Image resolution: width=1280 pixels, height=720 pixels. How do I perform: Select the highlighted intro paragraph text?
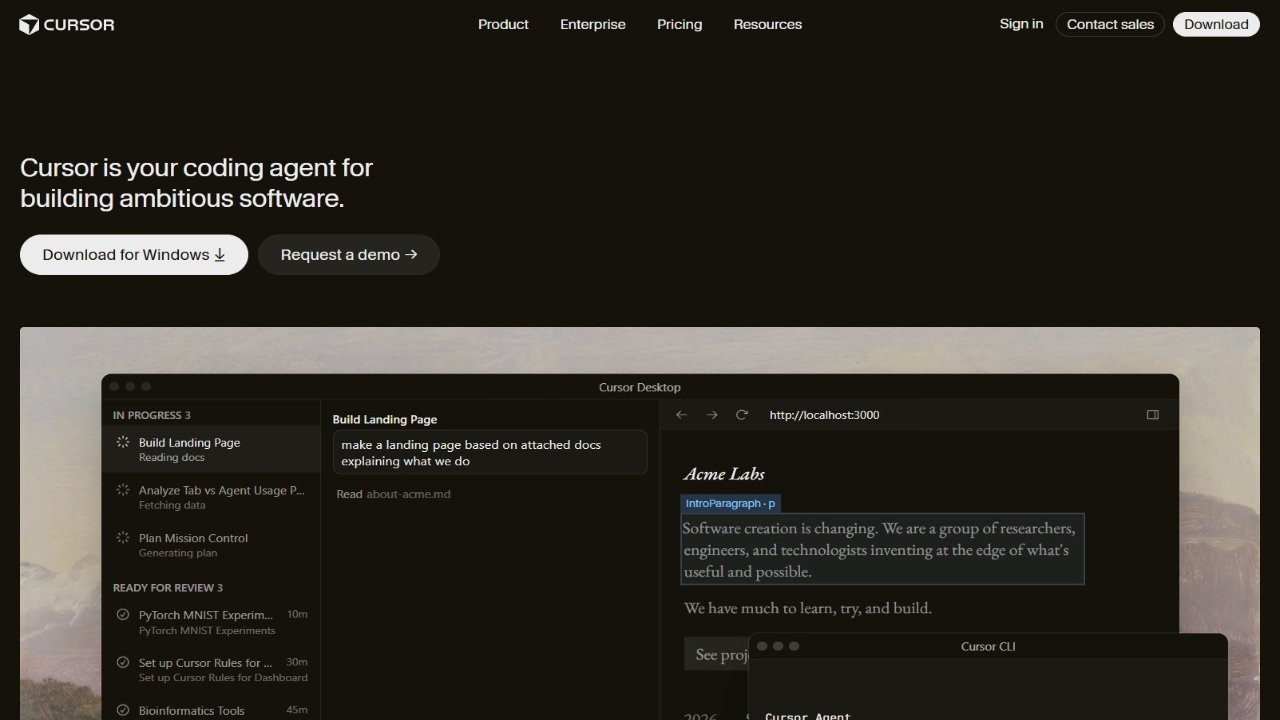click(882, 549)
